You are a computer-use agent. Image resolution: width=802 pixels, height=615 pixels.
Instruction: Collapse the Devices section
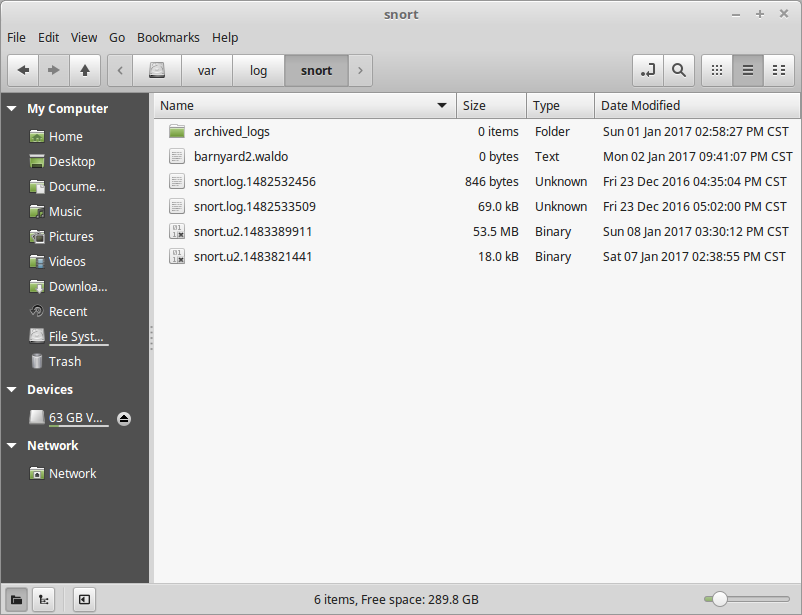(x=12, y=390)
